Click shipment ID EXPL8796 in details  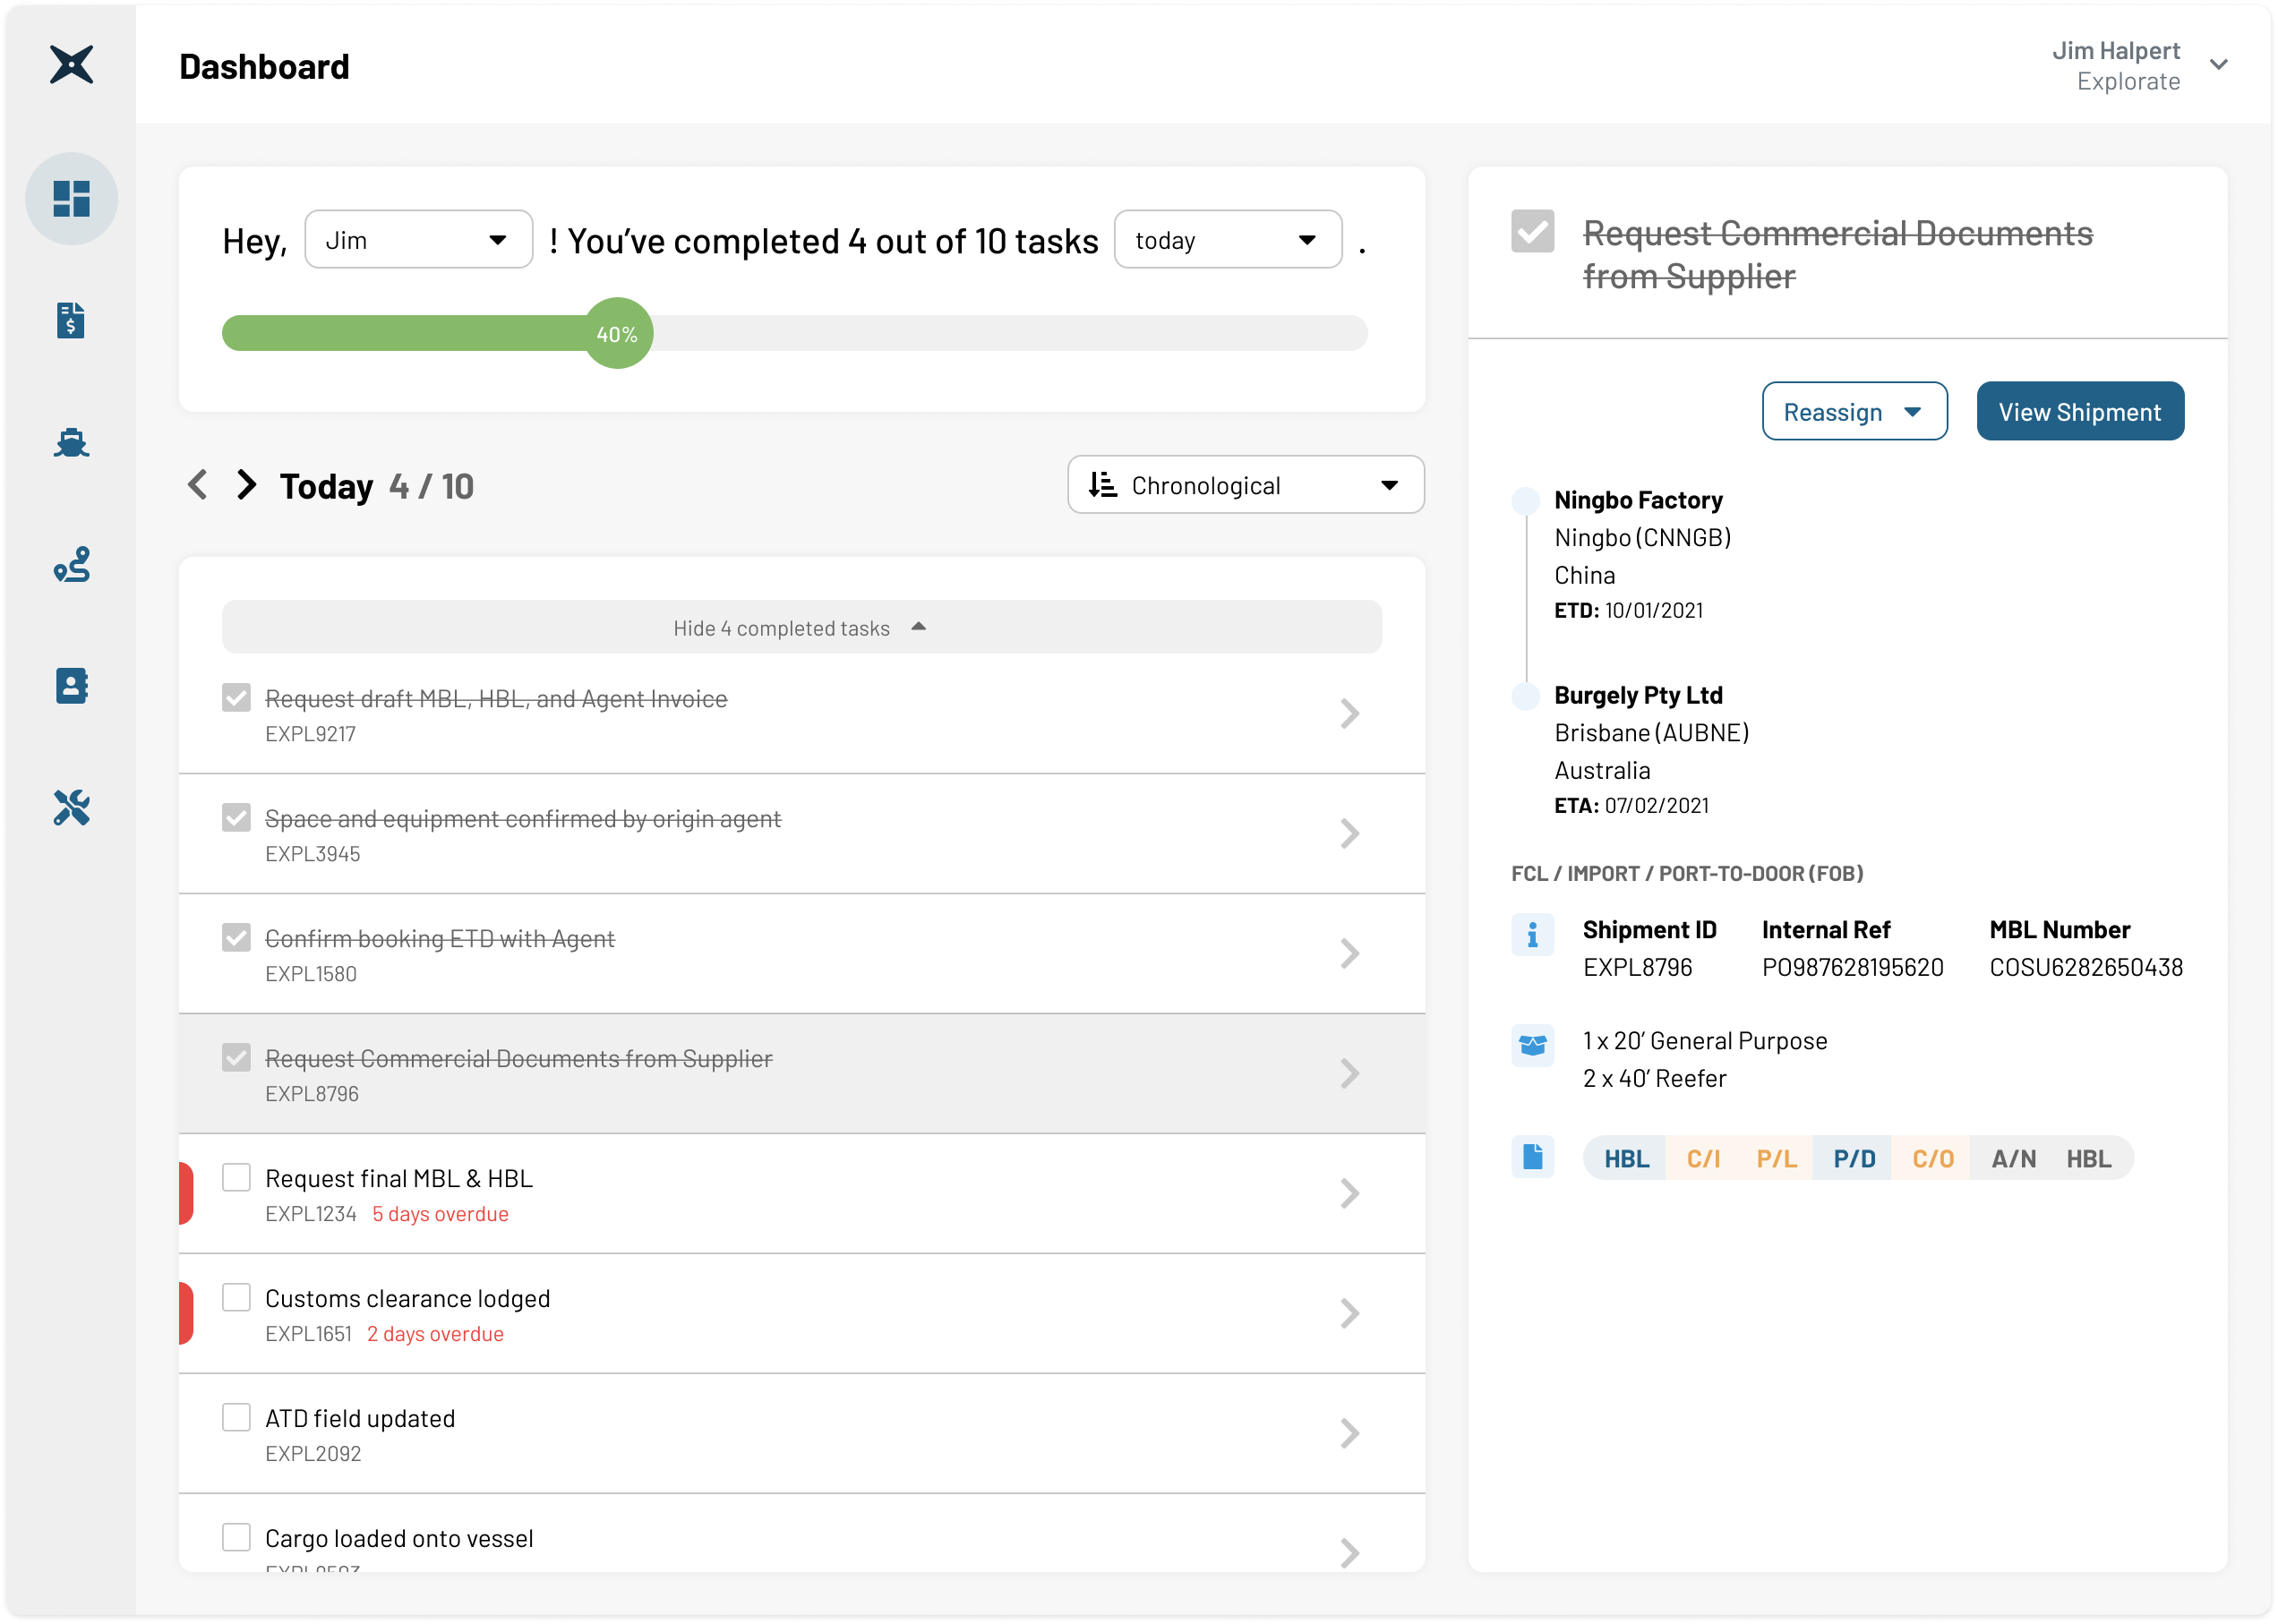click(x=1637, y=967)
